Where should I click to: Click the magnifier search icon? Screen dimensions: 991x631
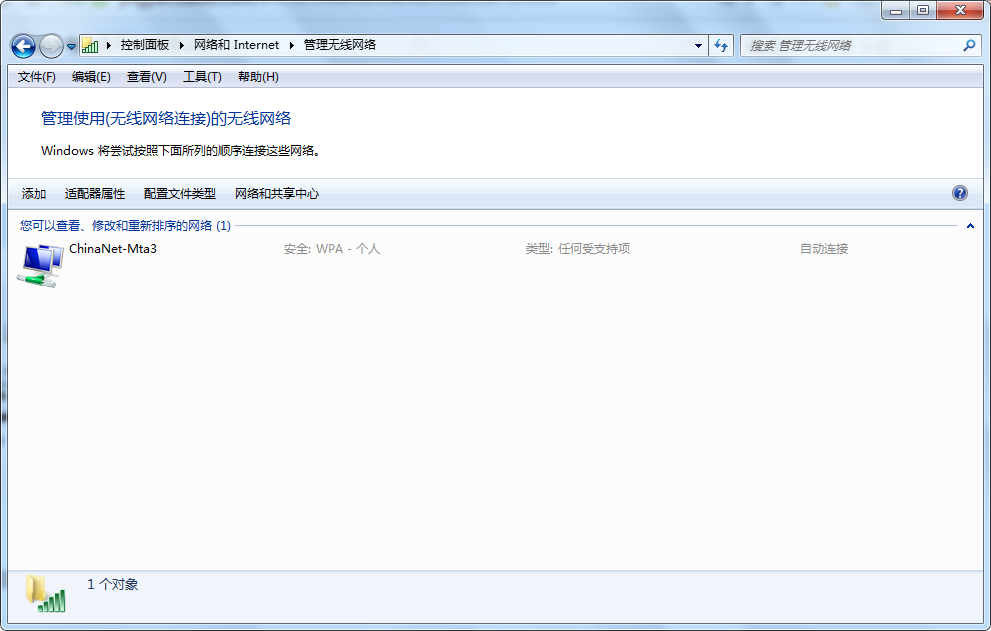pyautogui.click(x=969, y=46)
